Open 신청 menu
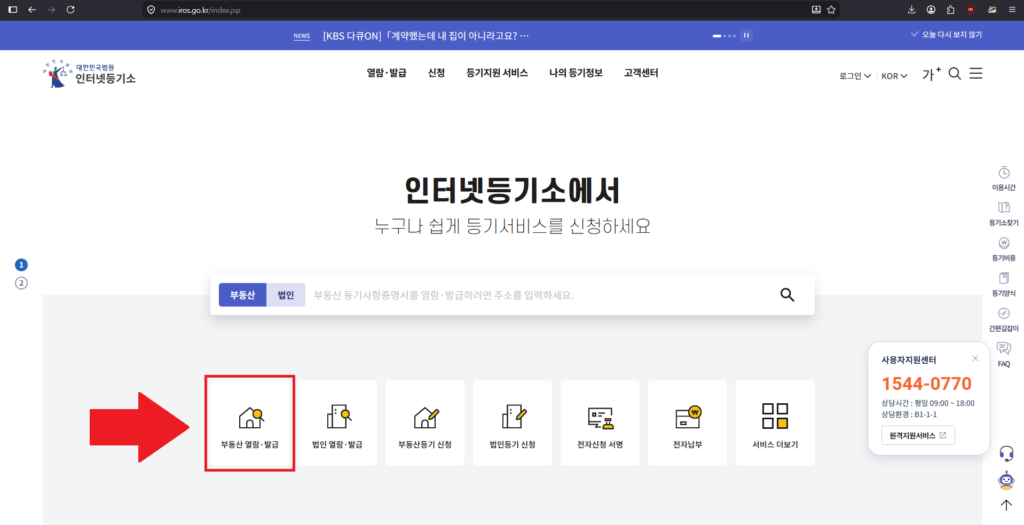The height and width of the screenshot is (525, 1024). pos(436,73)
